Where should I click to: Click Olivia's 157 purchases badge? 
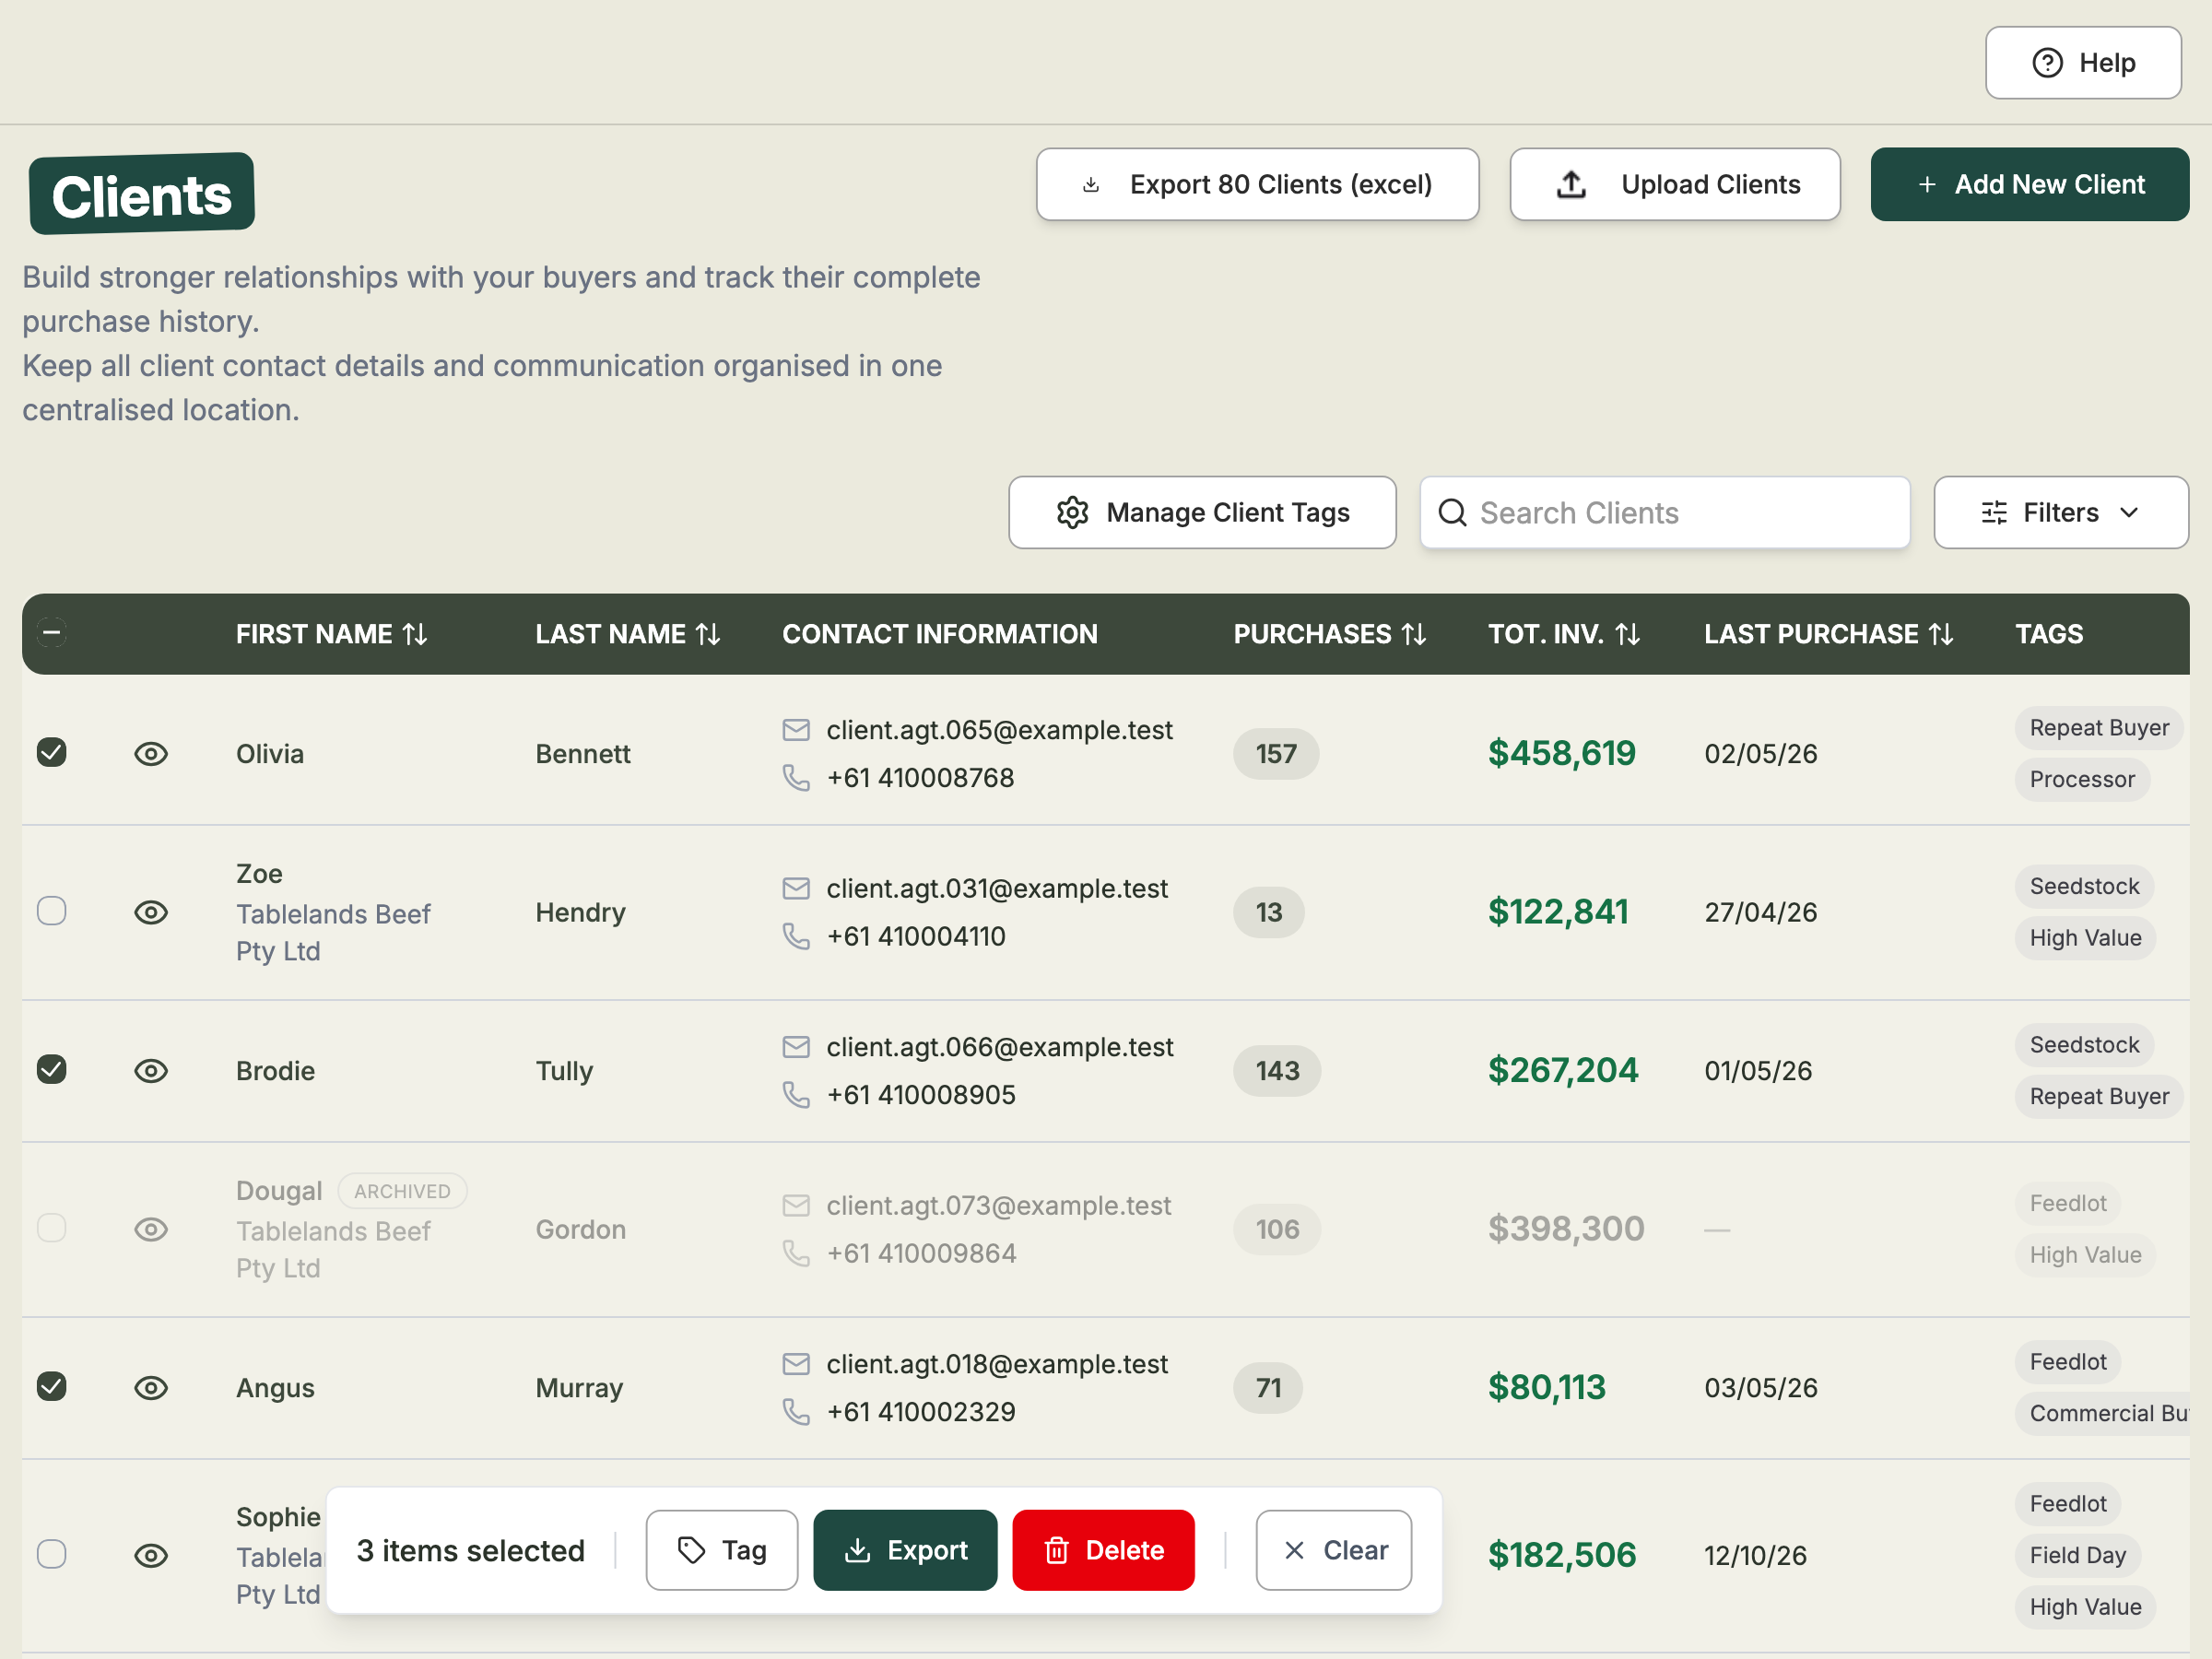point(1276,754)
